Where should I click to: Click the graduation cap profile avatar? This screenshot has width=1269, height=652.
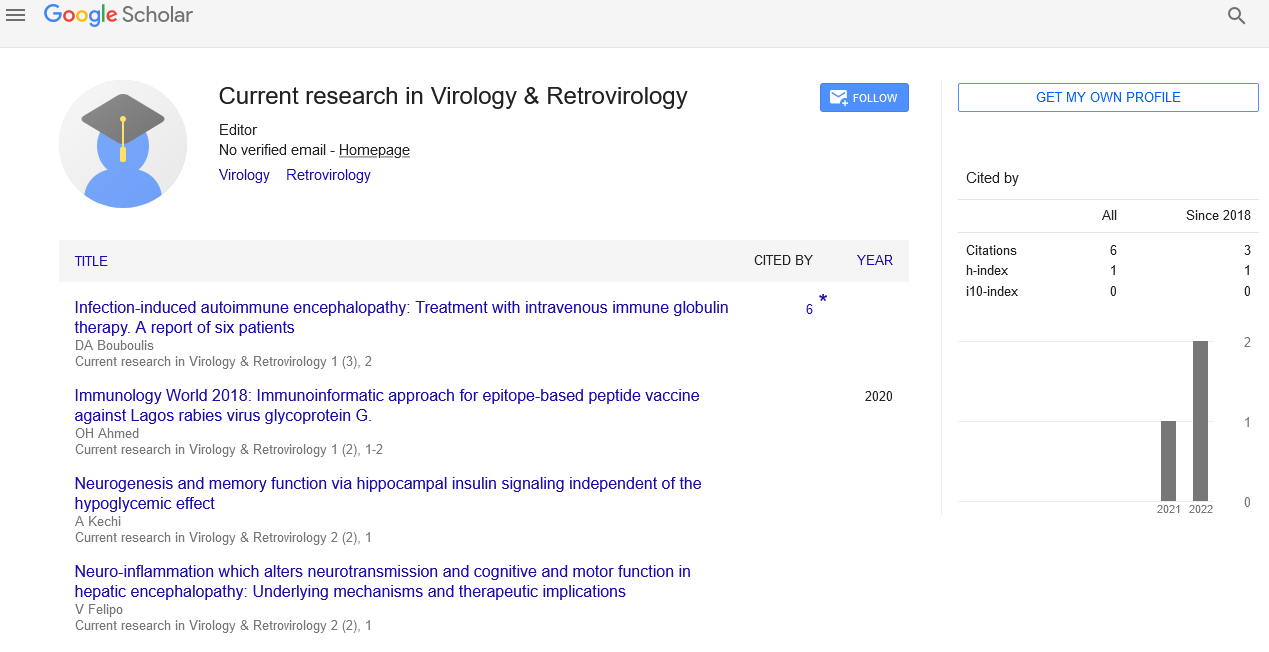tap(123, 144)
